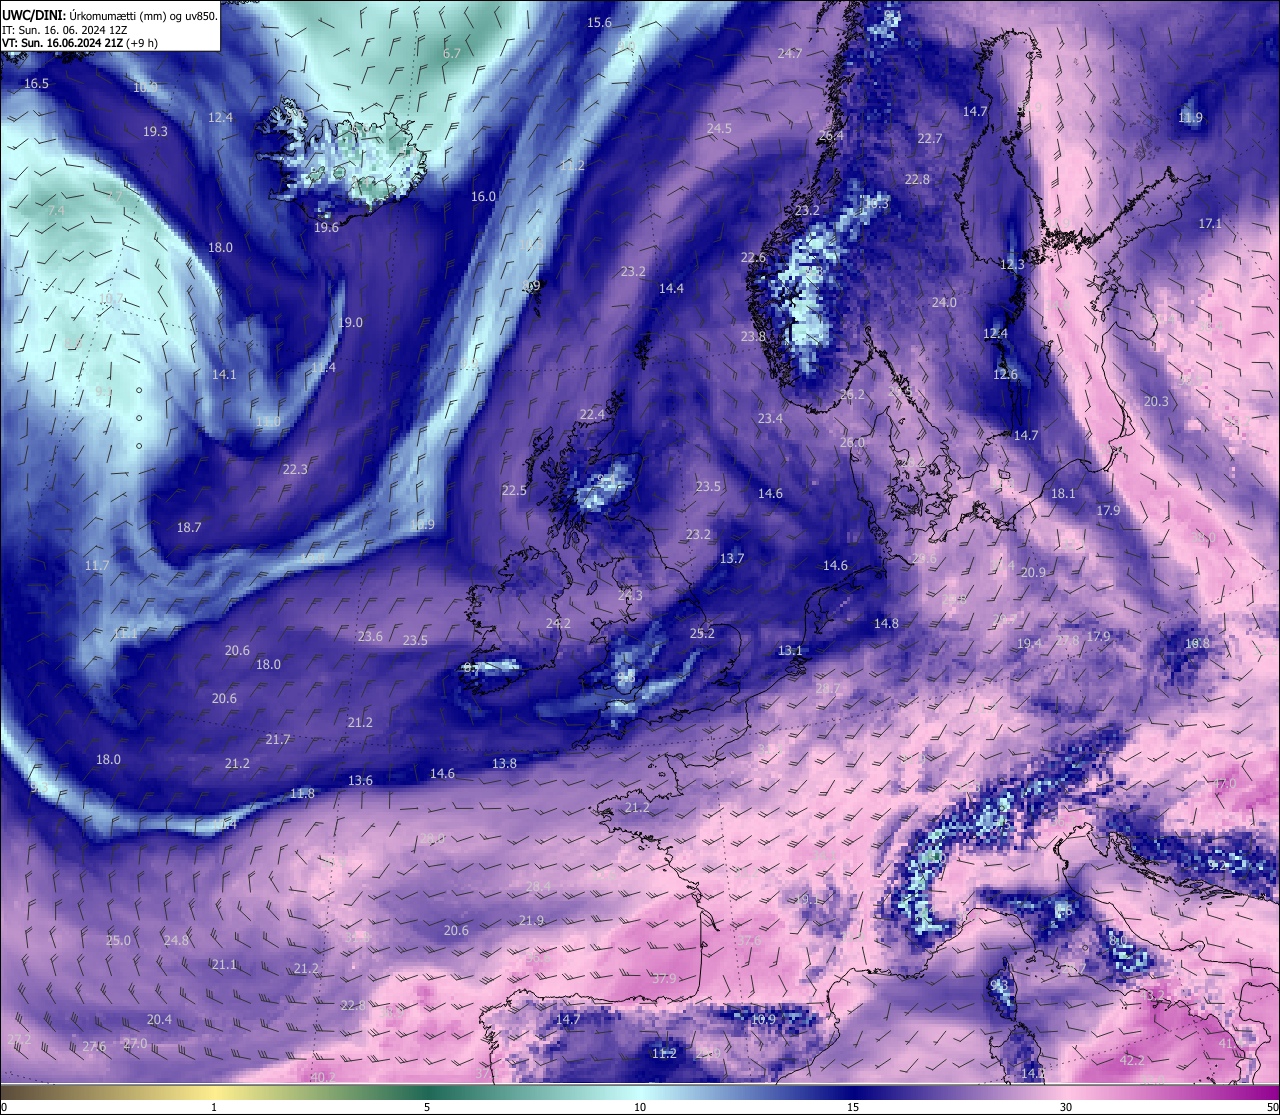Click the map value 42.2
Viewport: 1280px width, 1115px height.
pos(1131,1061)
